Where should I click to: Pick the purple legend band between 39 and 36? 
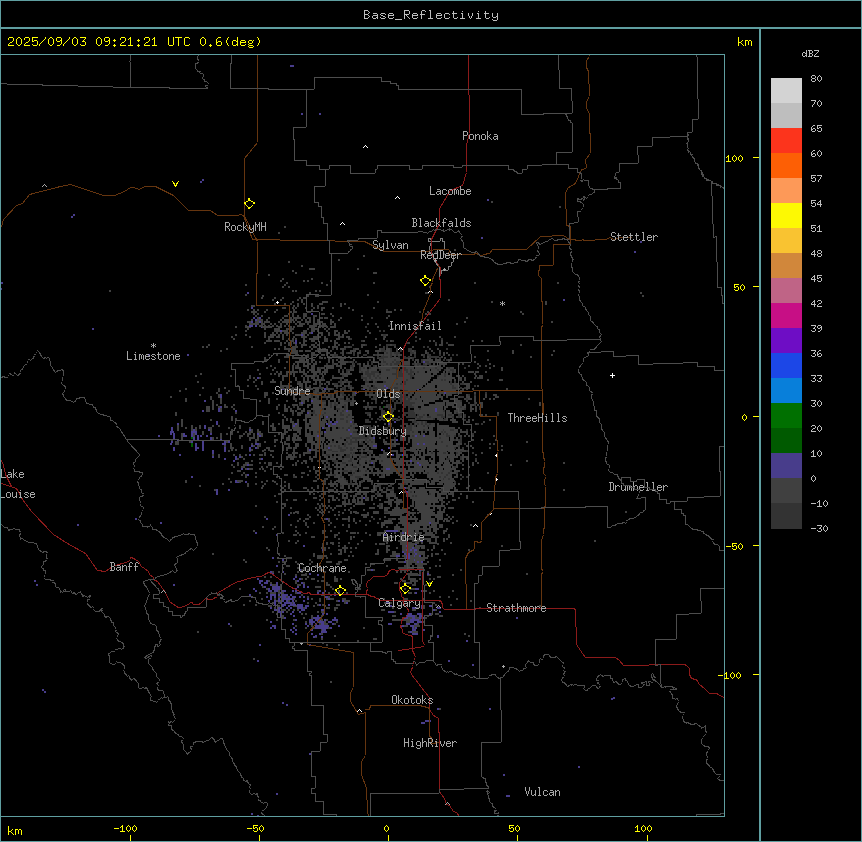pos(786,341)
